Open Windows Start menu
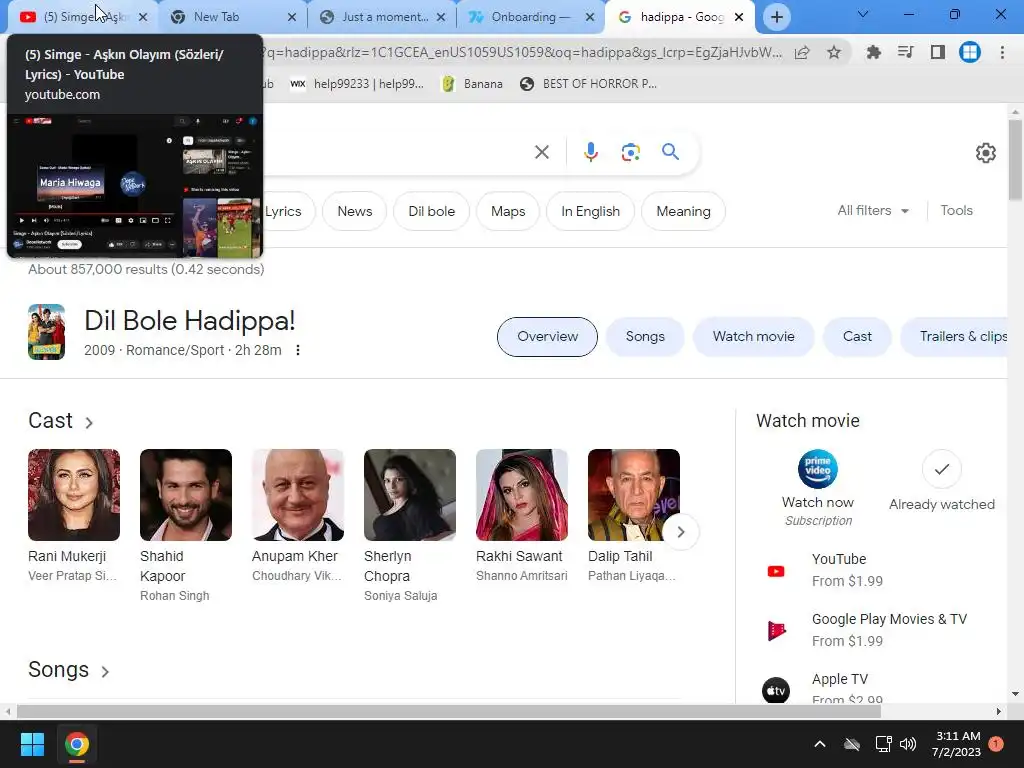The image size is (1024, 768). pos(32,744)
